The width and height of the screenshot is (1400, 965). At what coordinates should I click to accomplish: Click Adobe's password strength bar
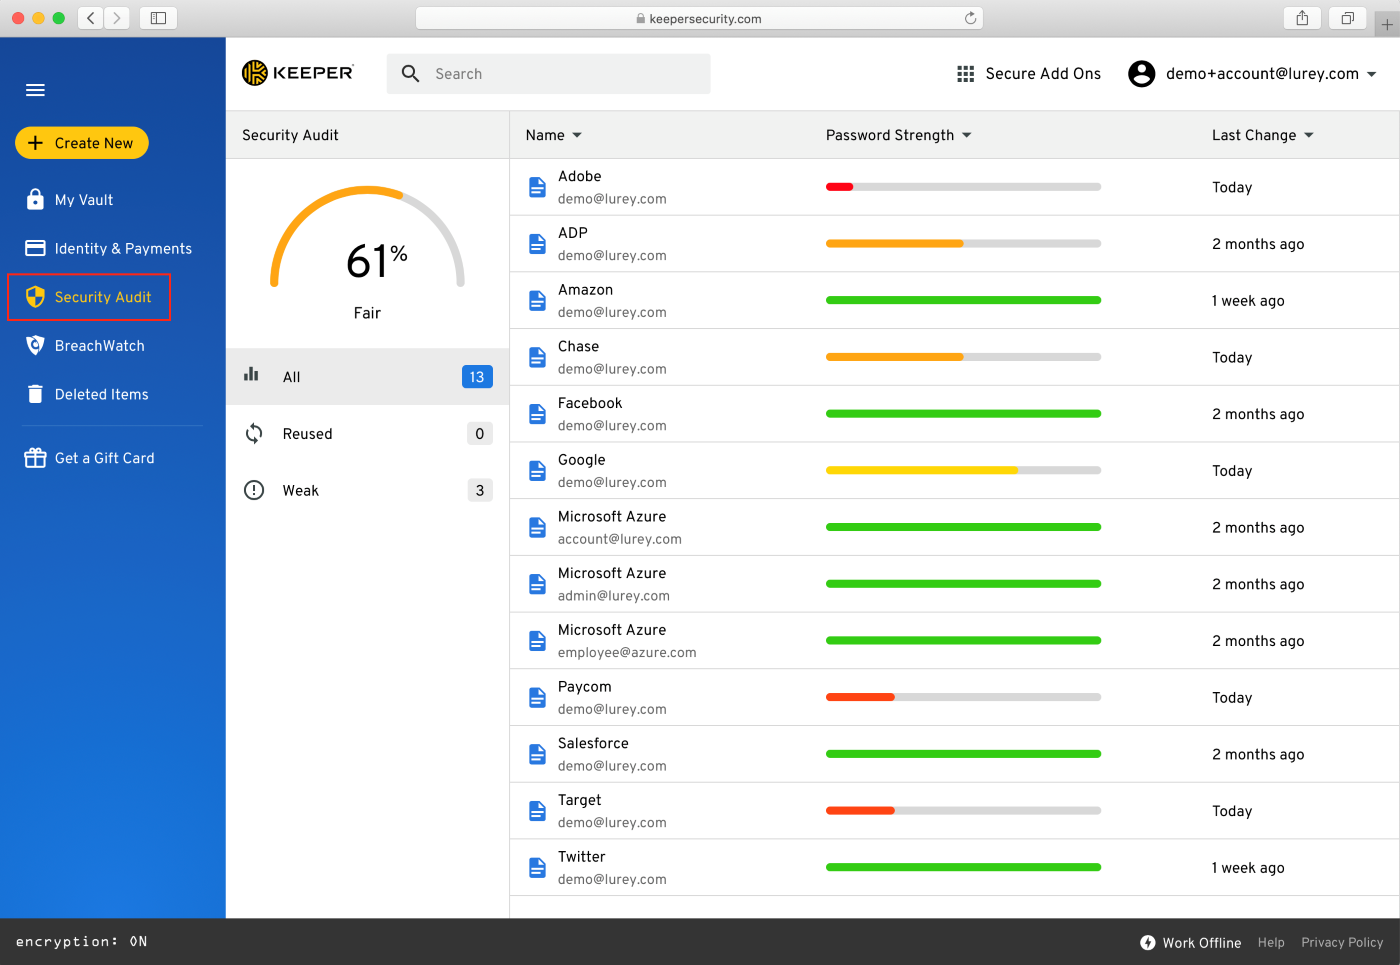(x=963, y=187)
